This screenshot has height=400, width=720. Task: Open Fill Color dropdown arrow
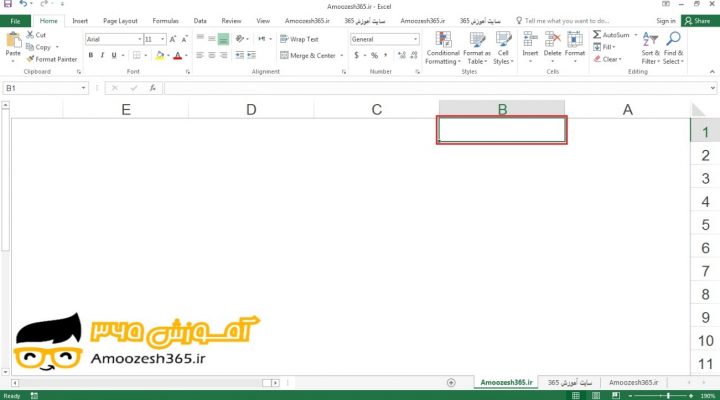[x=168, y=56]
